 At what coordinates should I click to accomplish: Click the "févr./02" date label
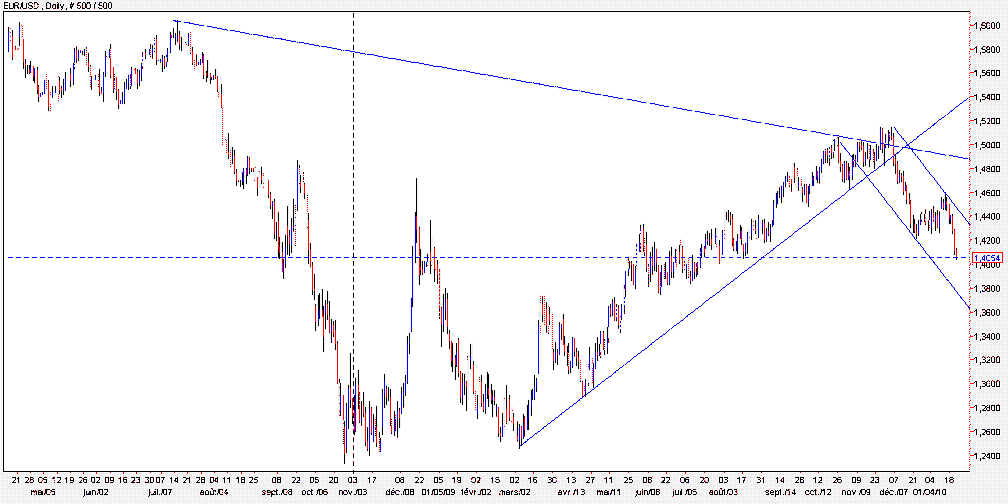pos(475,492)
